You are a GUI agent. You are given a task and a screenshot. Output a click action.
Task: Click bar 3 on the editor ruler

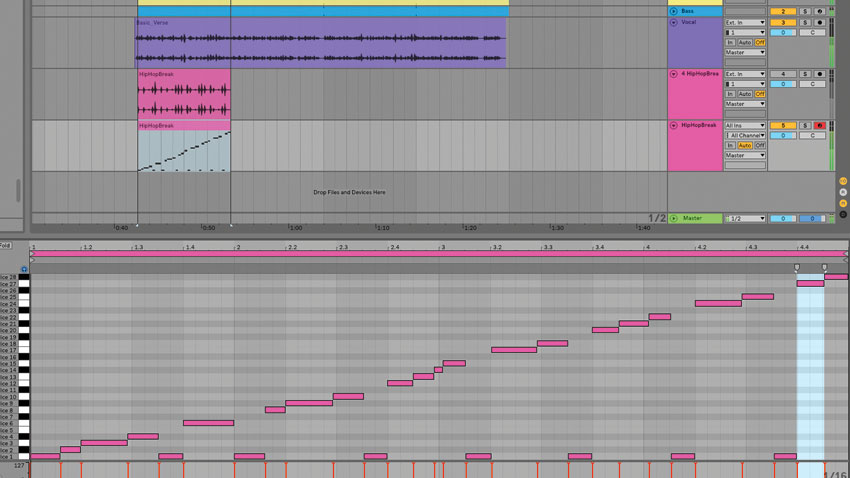442,247
